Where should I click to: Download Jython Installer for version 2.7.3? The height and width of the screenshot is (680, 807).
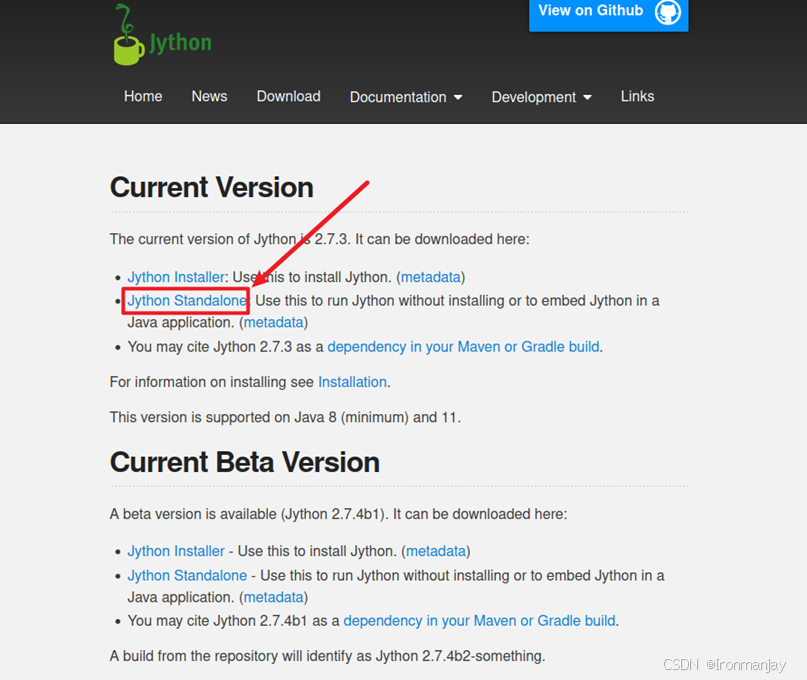[176, 277]
